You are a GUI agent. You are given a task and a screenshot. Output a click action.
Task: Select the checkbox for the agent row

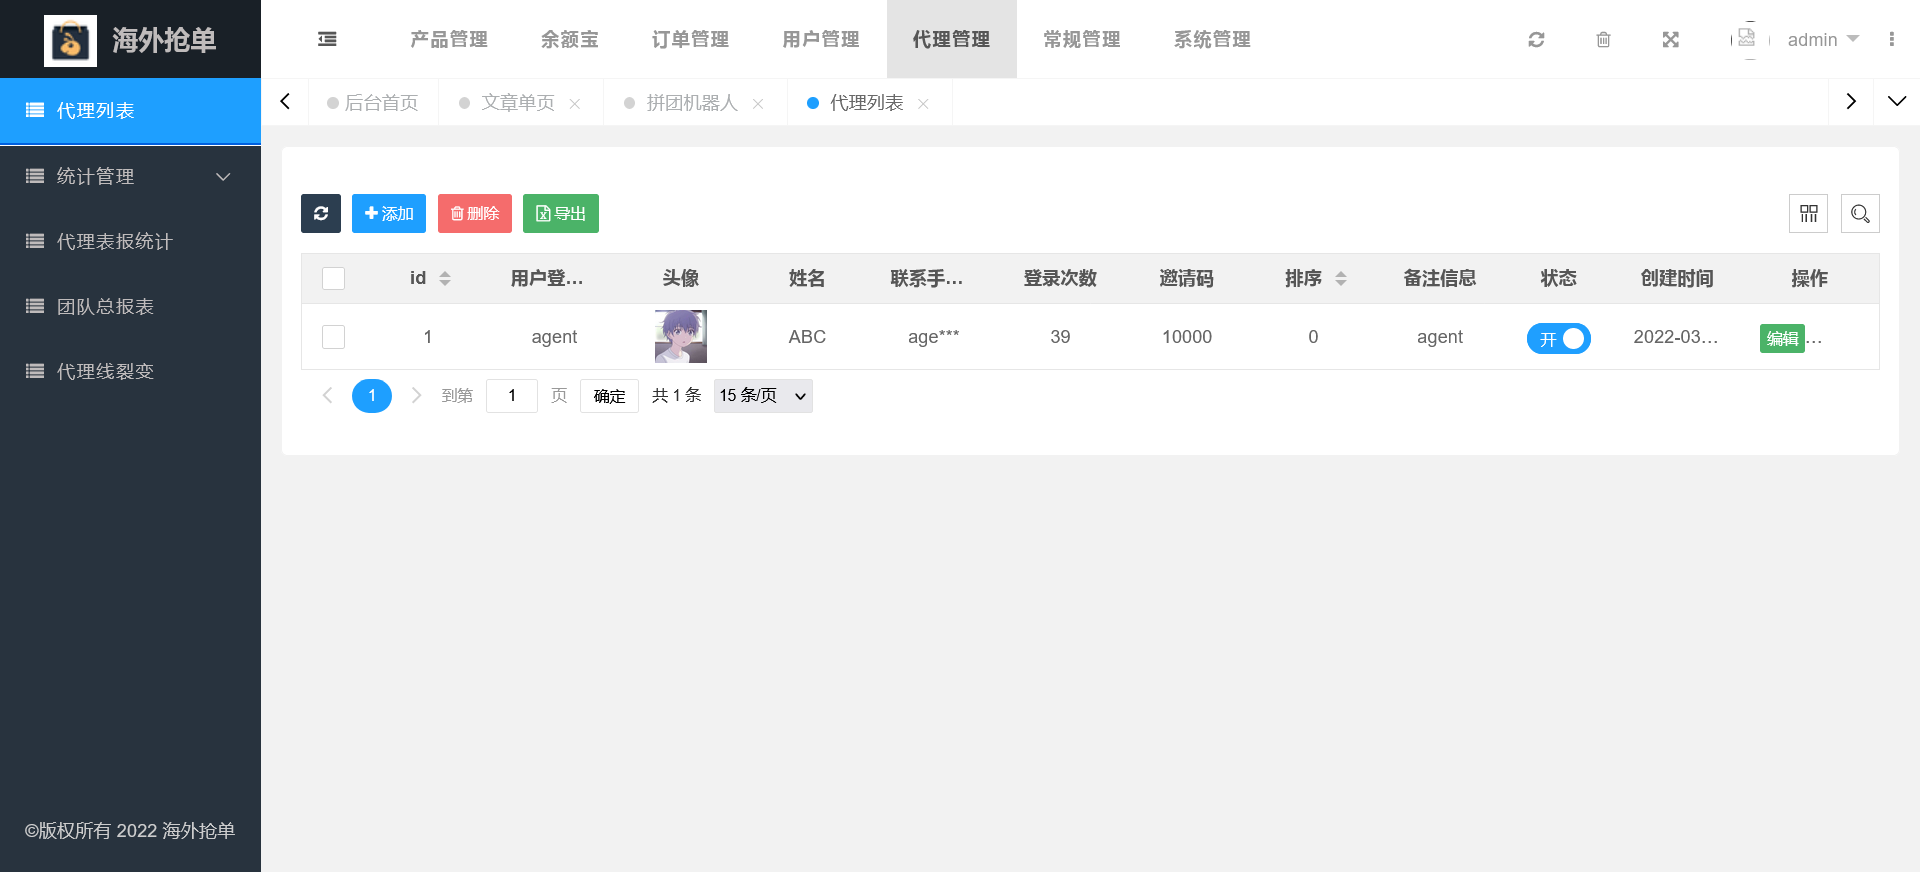[x=333, y=337]
